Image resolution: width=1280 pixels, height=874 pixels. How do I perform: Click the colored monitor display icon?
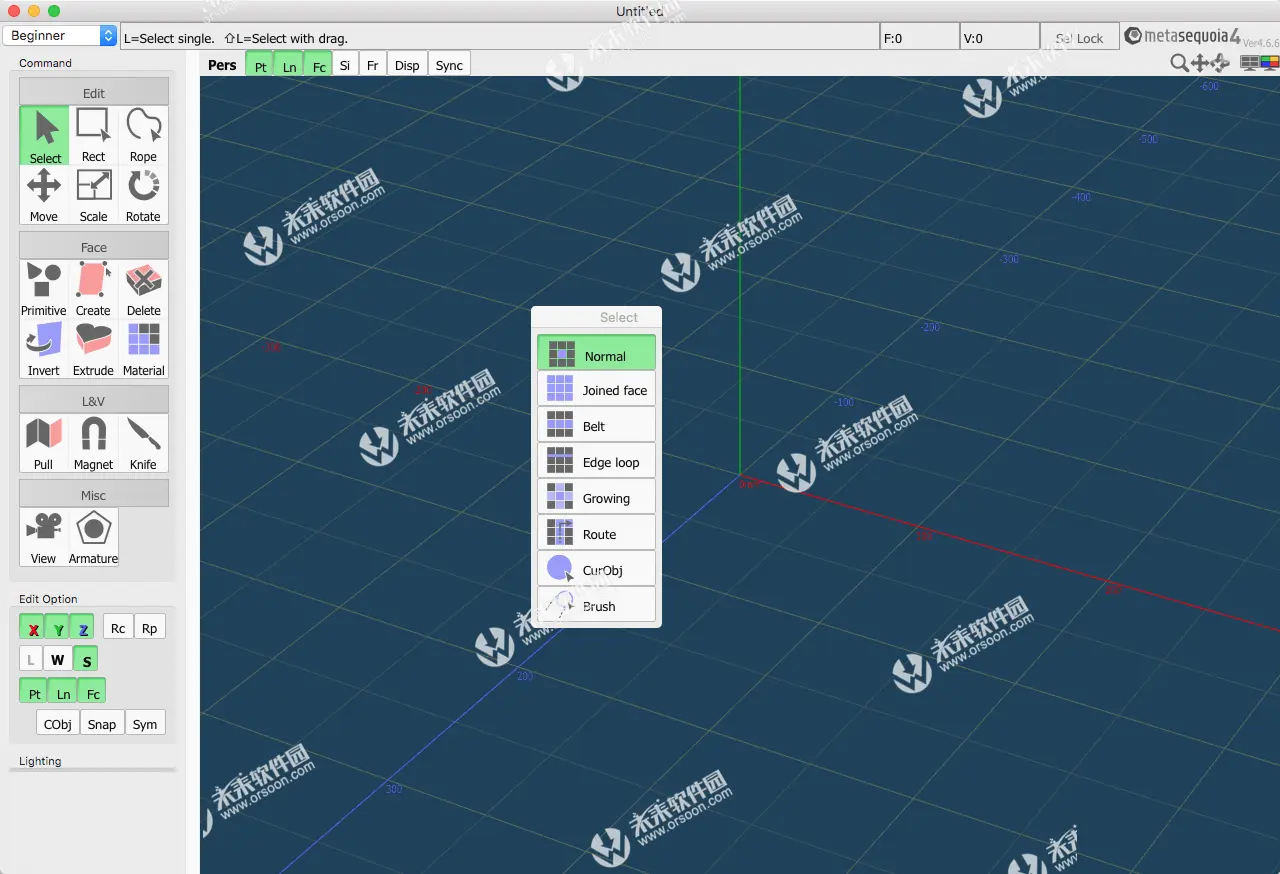coord(1270,62)
